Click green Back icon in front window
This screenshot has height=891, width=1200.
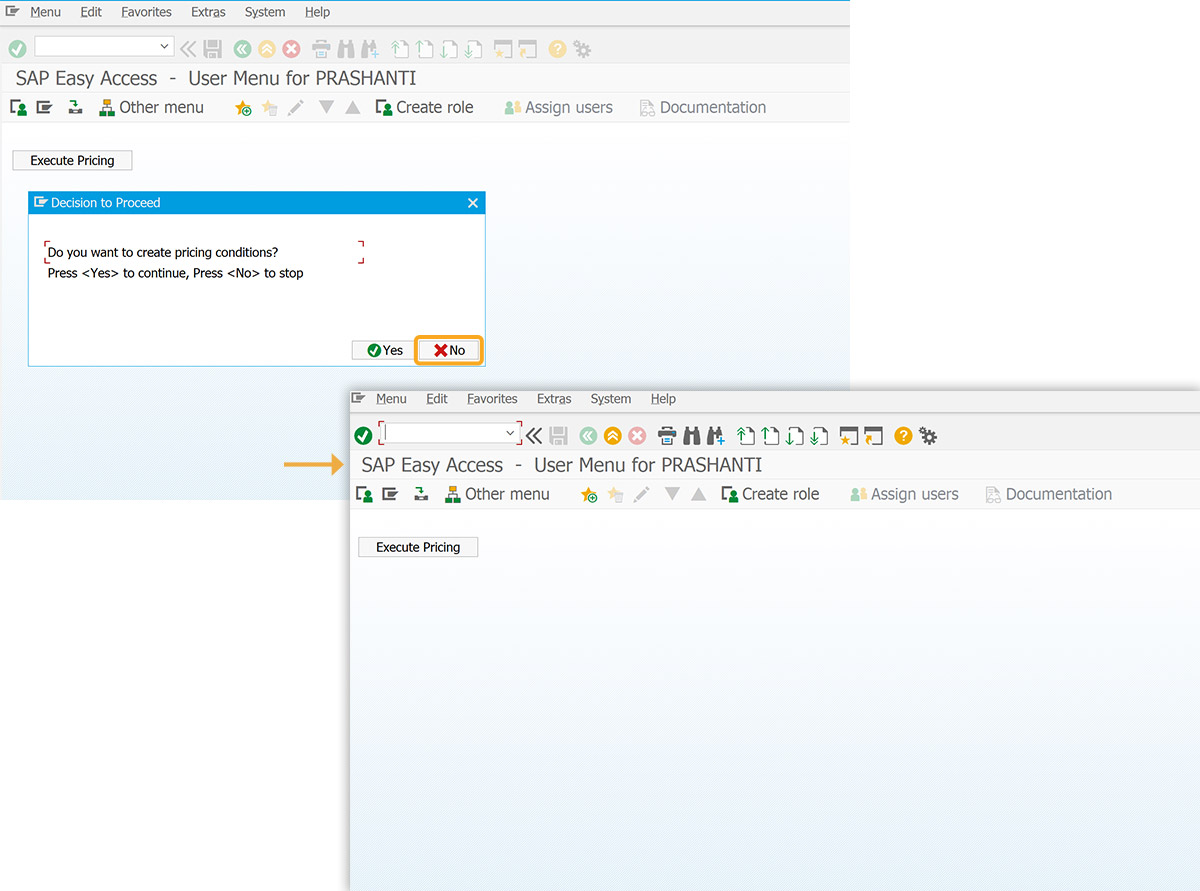tap(588, 435)
